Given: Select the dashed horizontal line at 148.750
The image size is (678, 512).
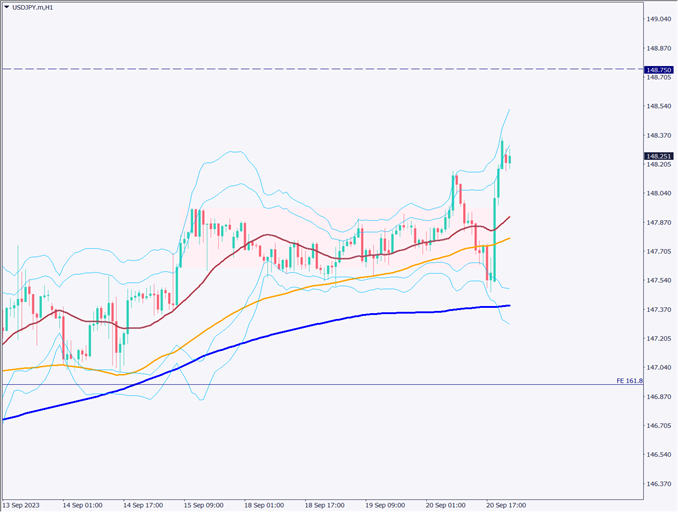Looking at the screenshot, I should (300, 69).
